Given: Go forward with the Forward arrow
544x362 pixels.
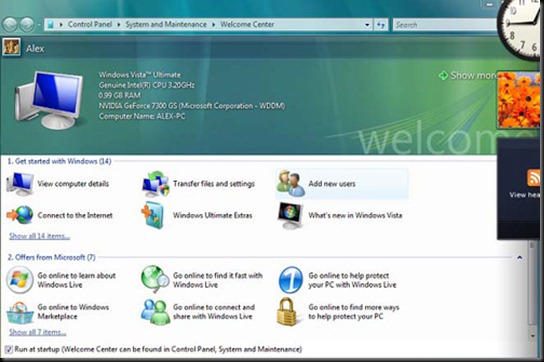Looking at the screenshot, I should (x=27, y=25).
